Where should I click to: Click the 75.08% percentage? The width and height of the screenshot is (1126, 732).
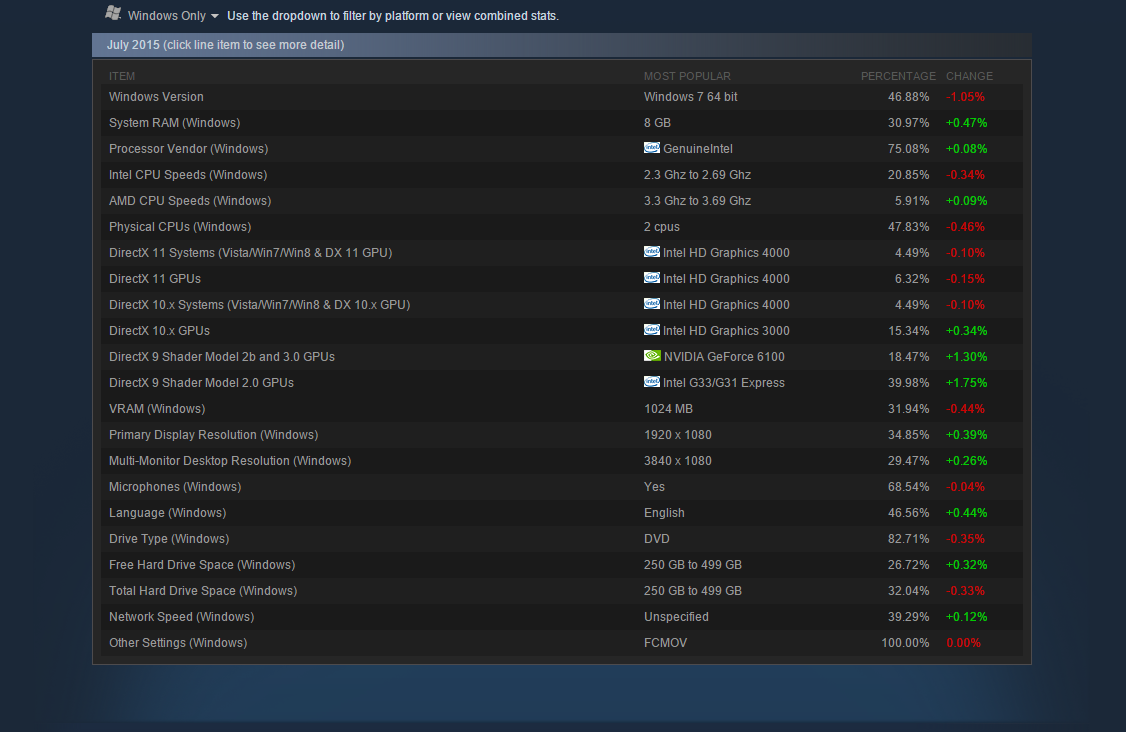click(x=908, y=149)
